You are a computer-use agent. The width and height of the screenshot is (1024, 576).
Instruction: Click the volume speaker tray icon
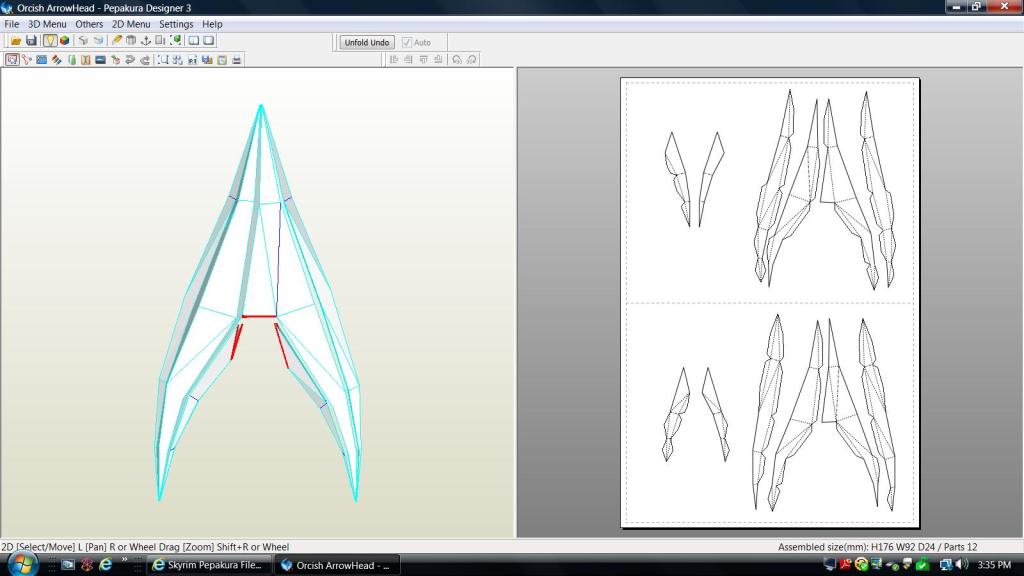[x=962, y=564]
